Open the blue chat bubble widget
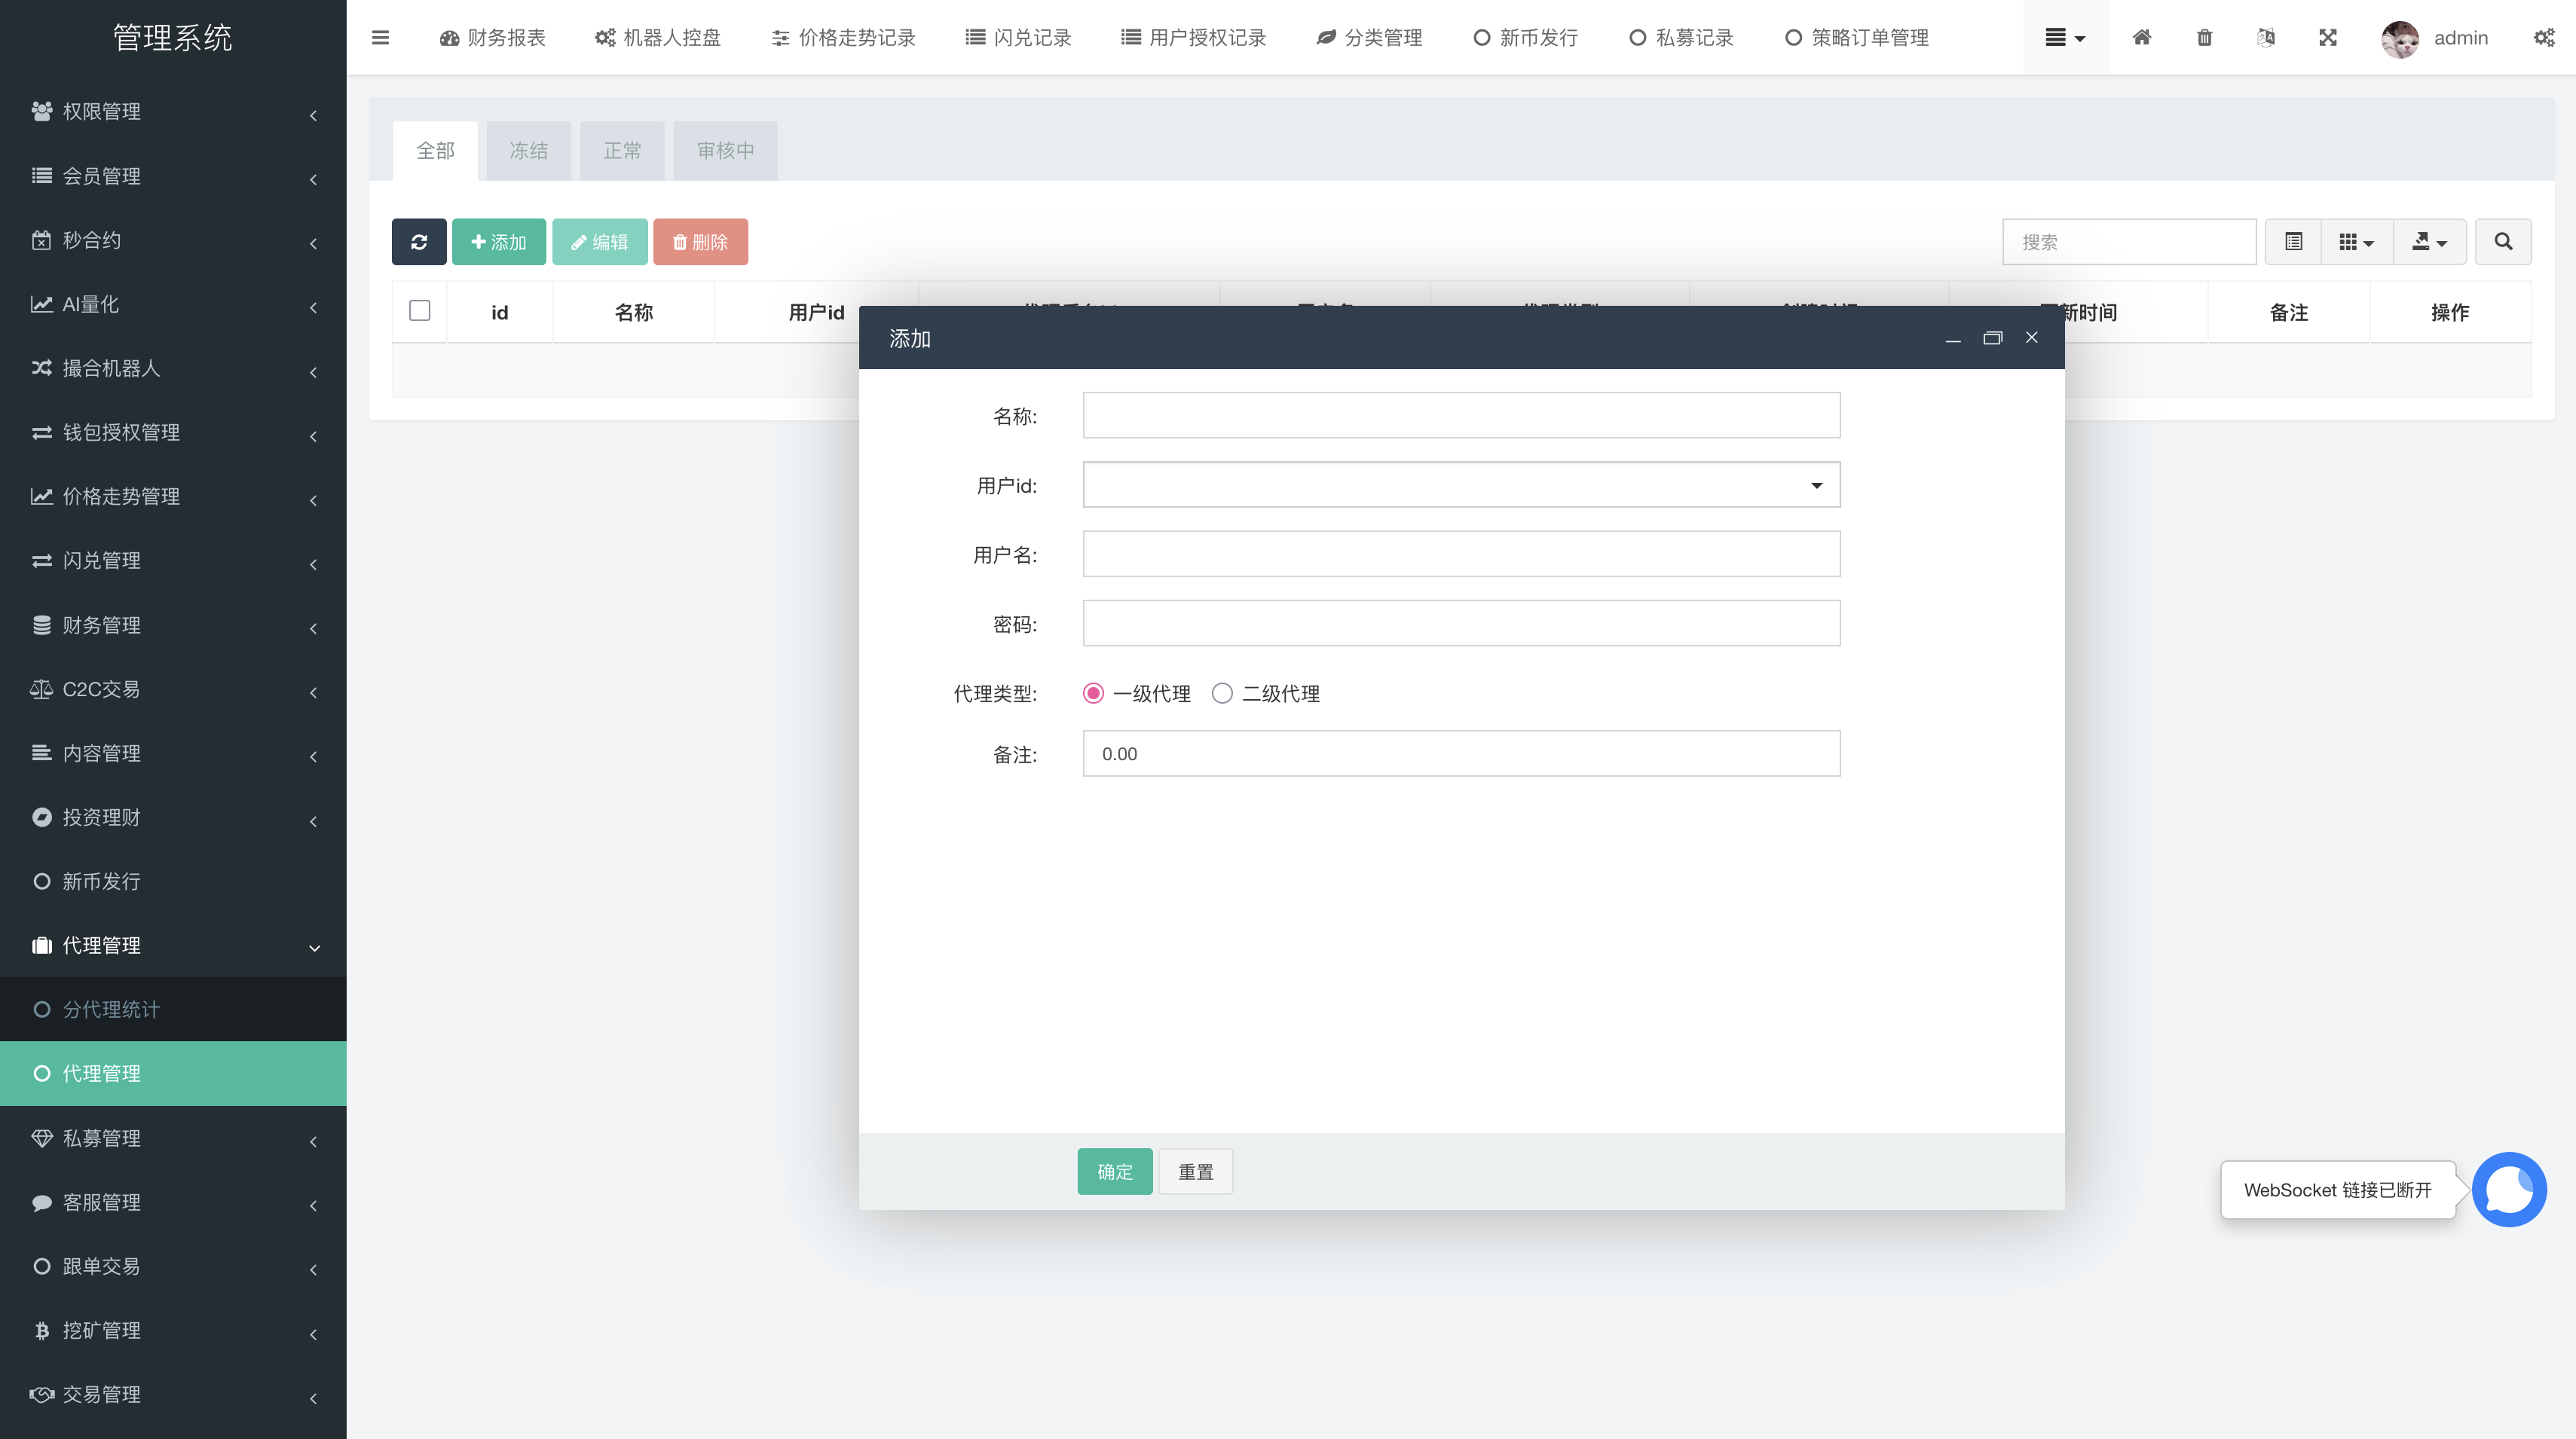The height and width of the screenshot is (1439, 2576). point(2508,1189)
